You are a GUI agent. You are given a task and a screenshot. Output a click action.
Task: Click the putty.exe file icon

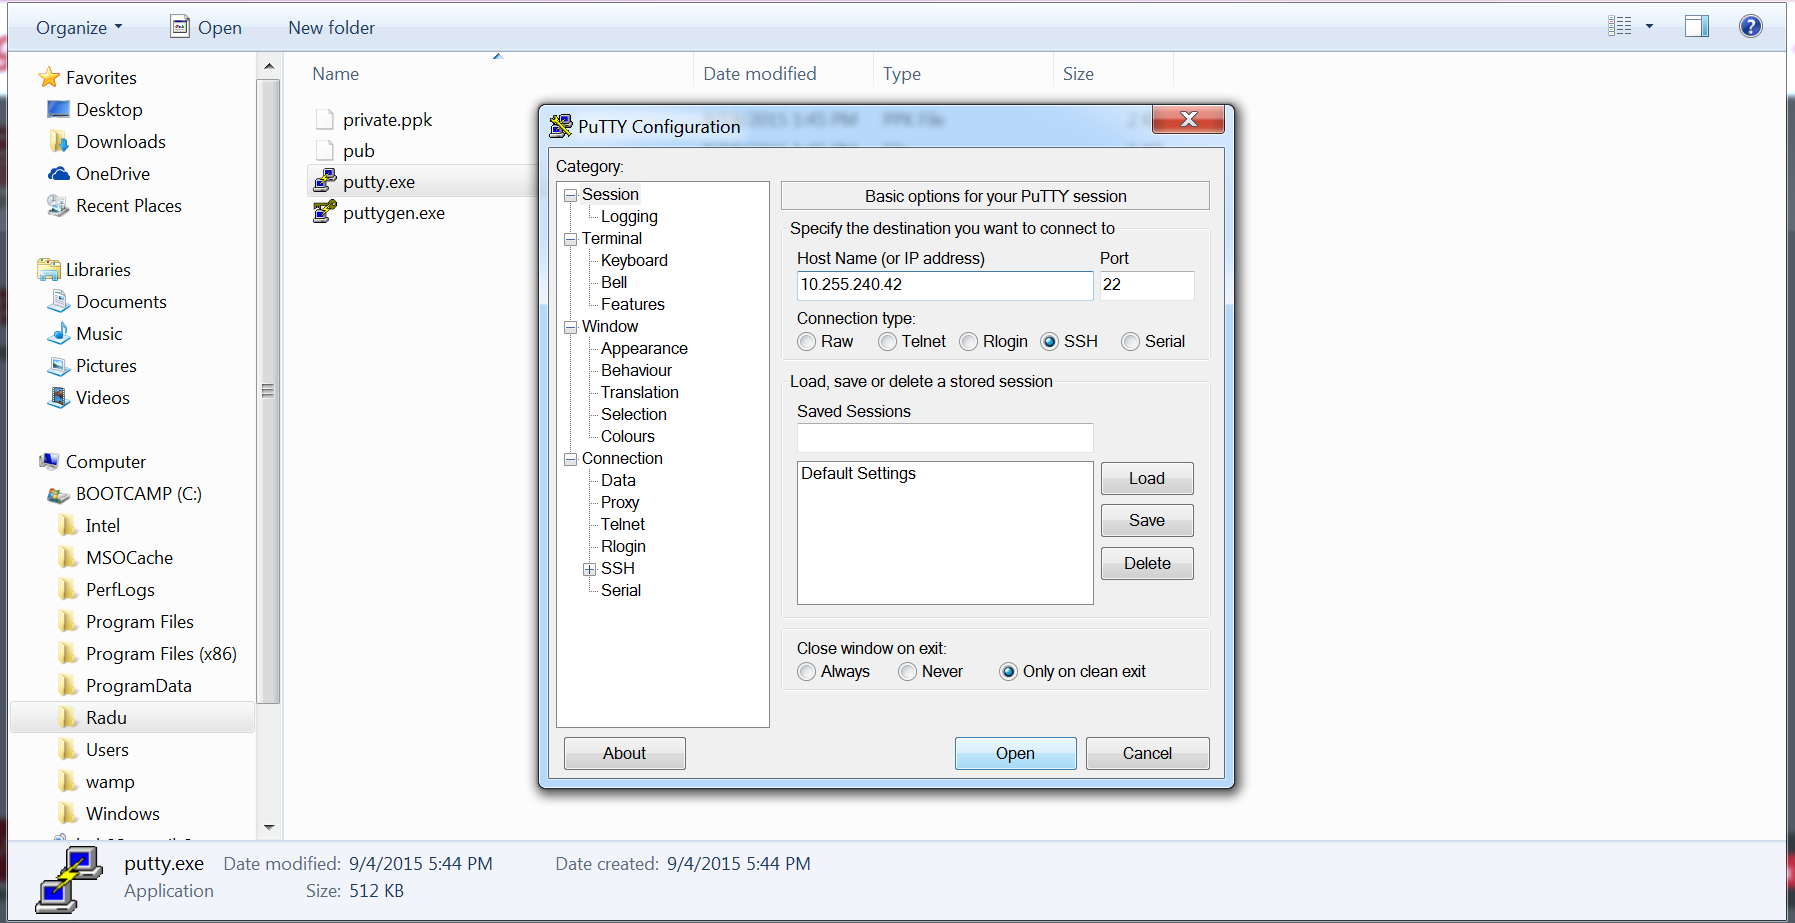tap(324, 181)
